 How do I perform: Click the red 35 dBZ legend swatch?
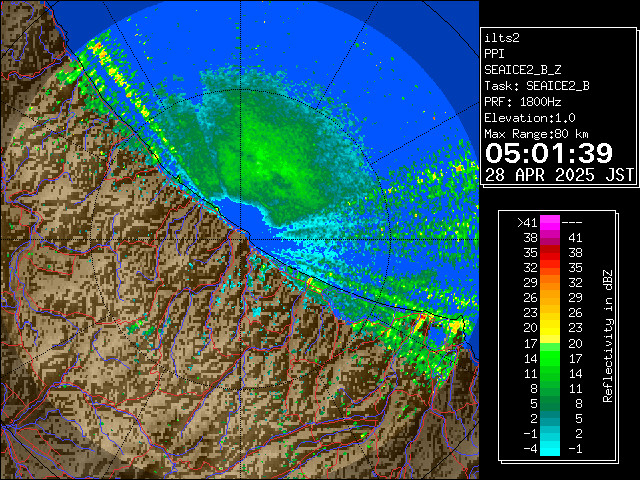pyautogui.click(x=549, y=253)
